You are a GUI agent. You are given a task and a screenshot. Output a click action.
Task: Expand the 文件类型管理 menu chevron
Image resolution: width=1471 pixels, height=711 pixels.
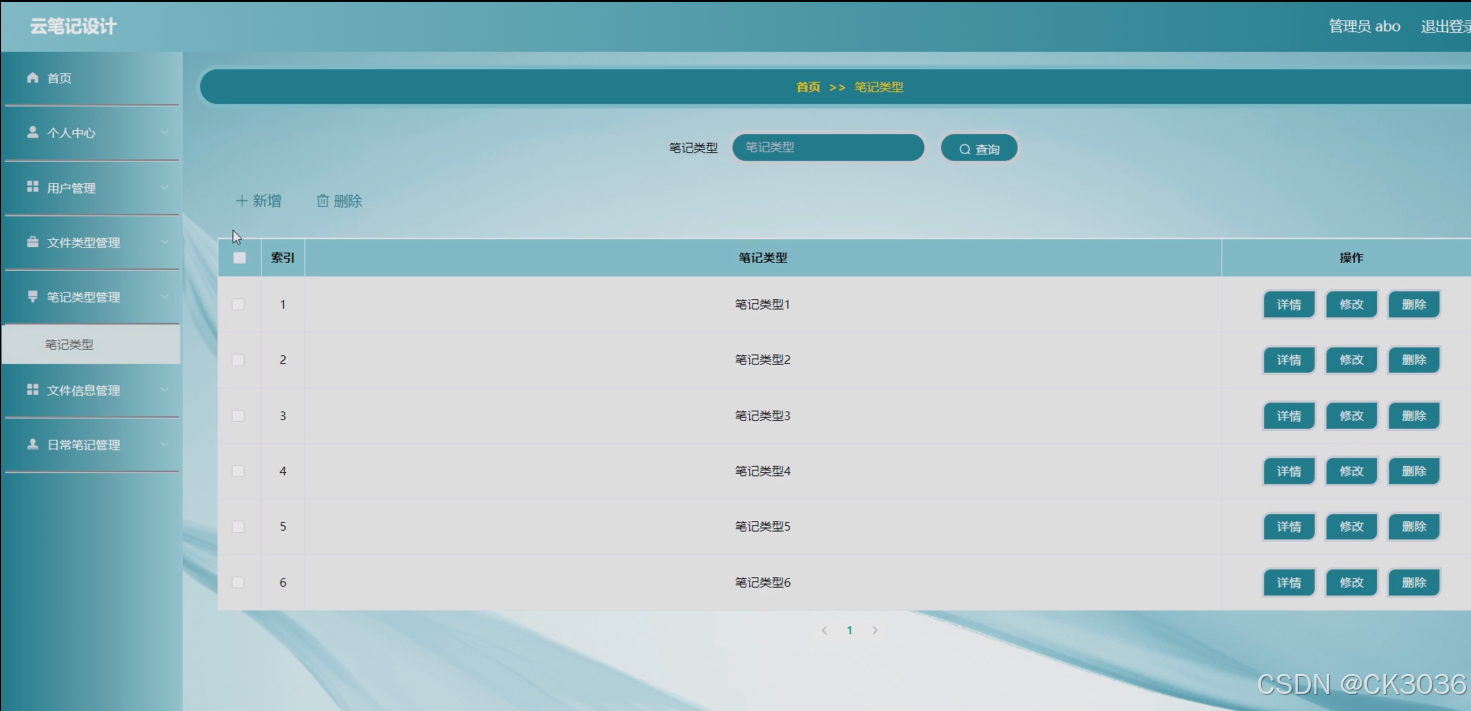(x=164, y=242)
